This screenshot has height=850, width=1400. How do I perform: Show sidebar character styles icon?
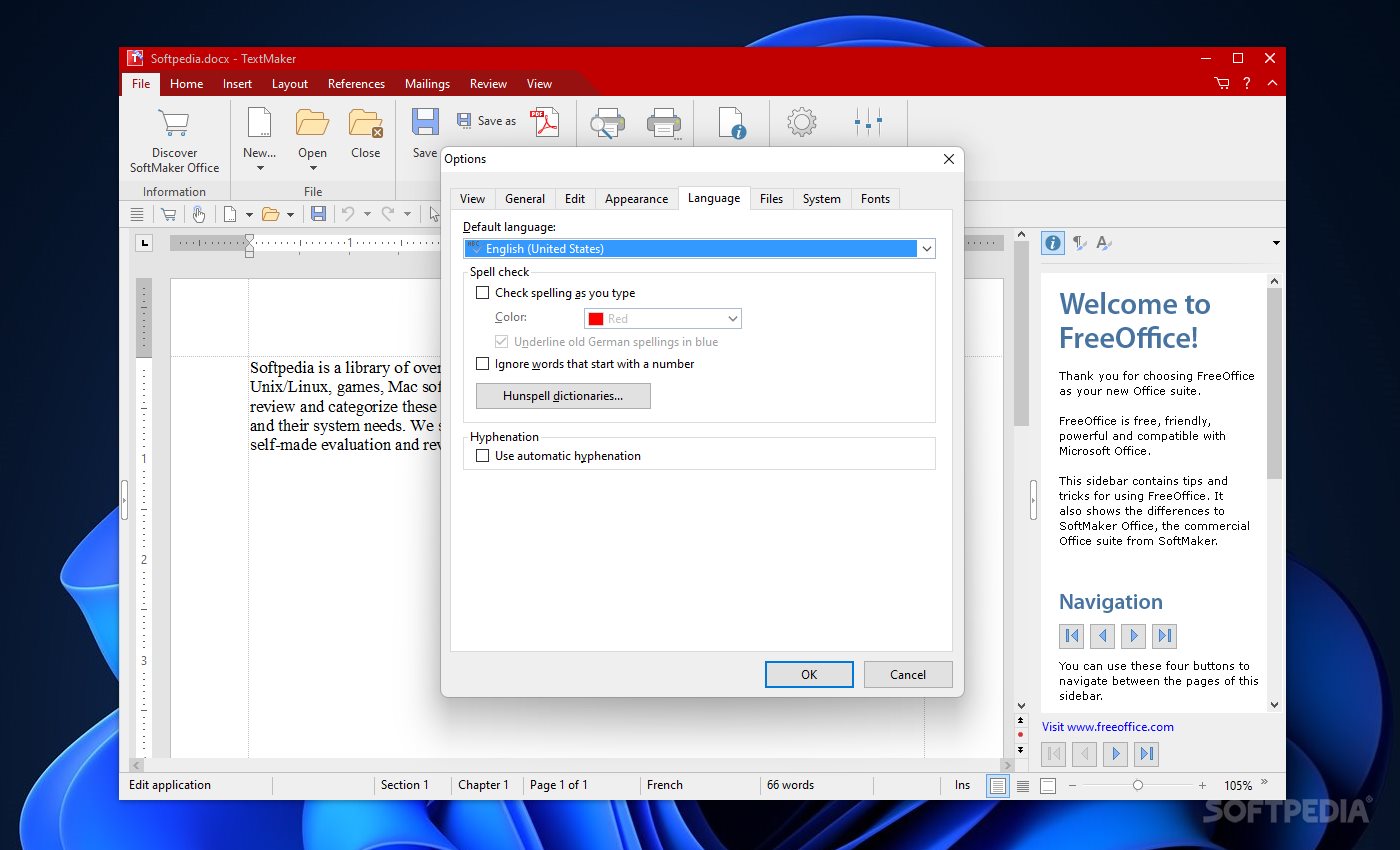pyautogui.click(x=1104, y=242)
